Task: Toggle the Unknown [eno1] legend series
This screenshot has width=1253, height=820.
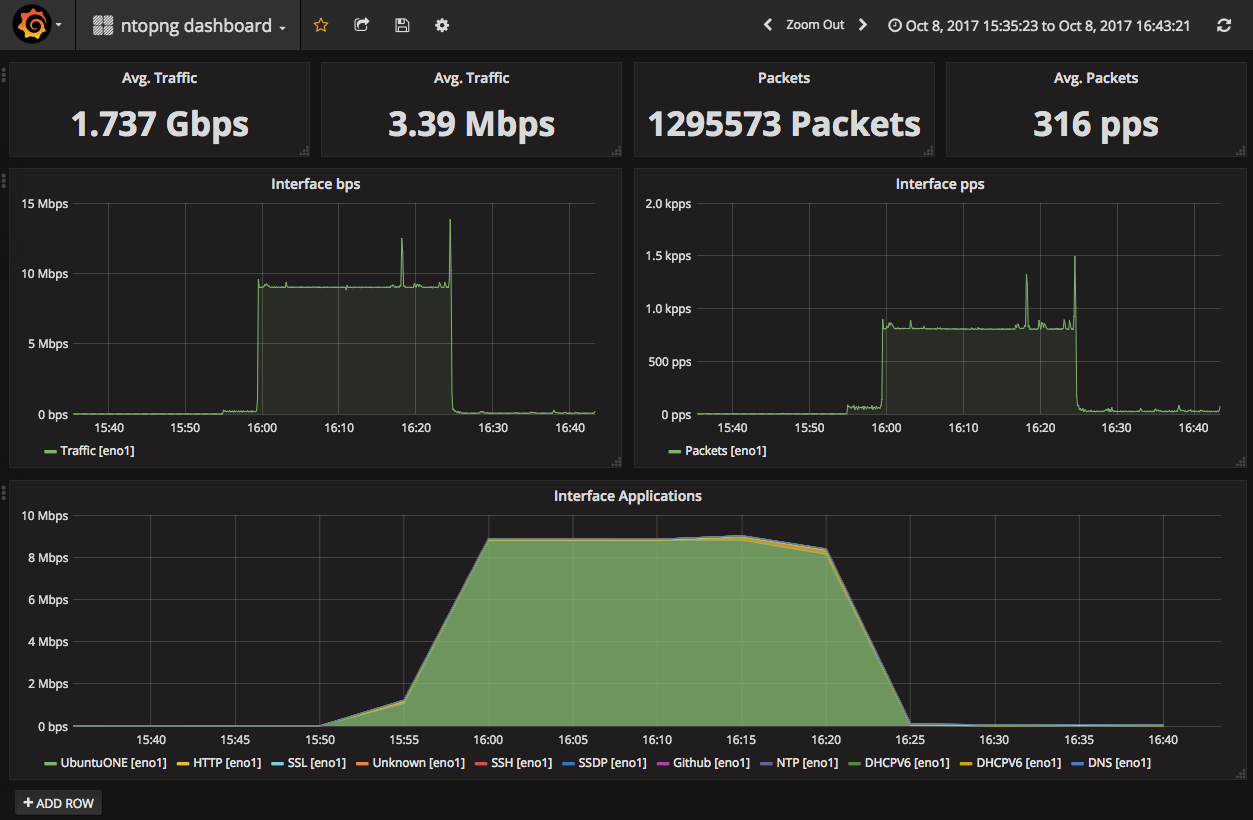Action: coord(419,763)
